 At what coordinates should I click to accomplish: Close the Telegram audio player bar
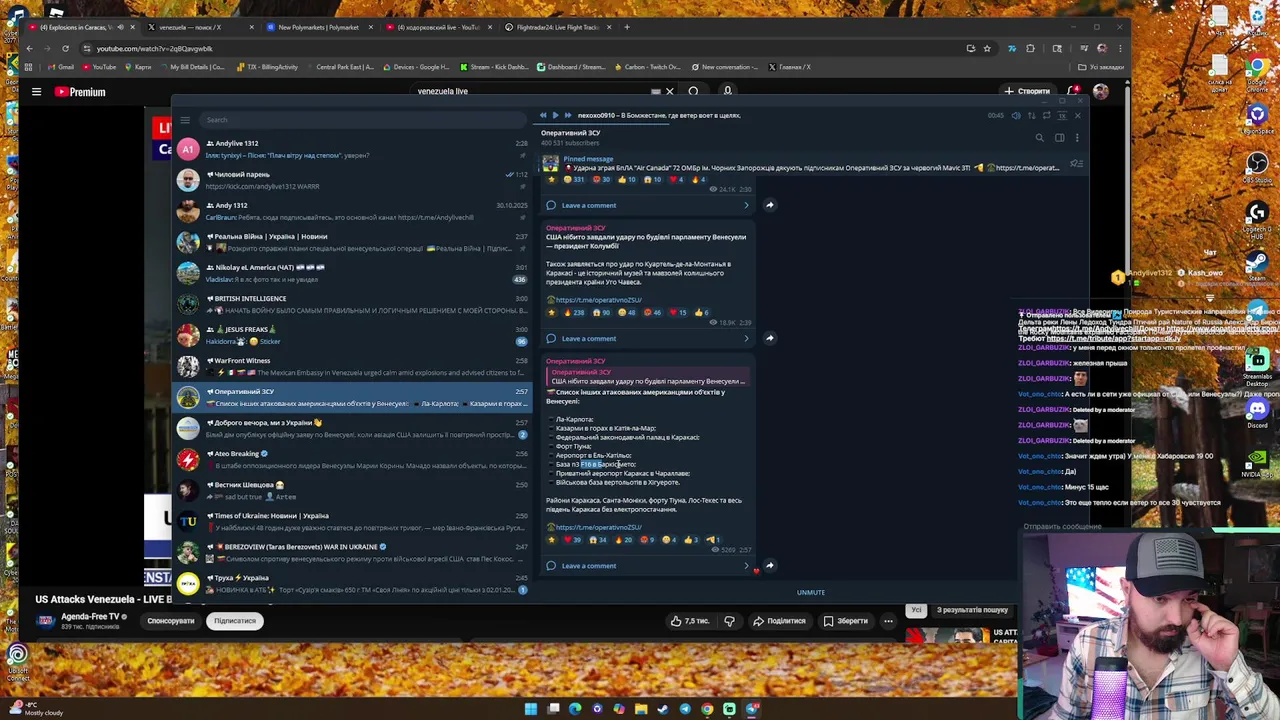(1077, 116)
